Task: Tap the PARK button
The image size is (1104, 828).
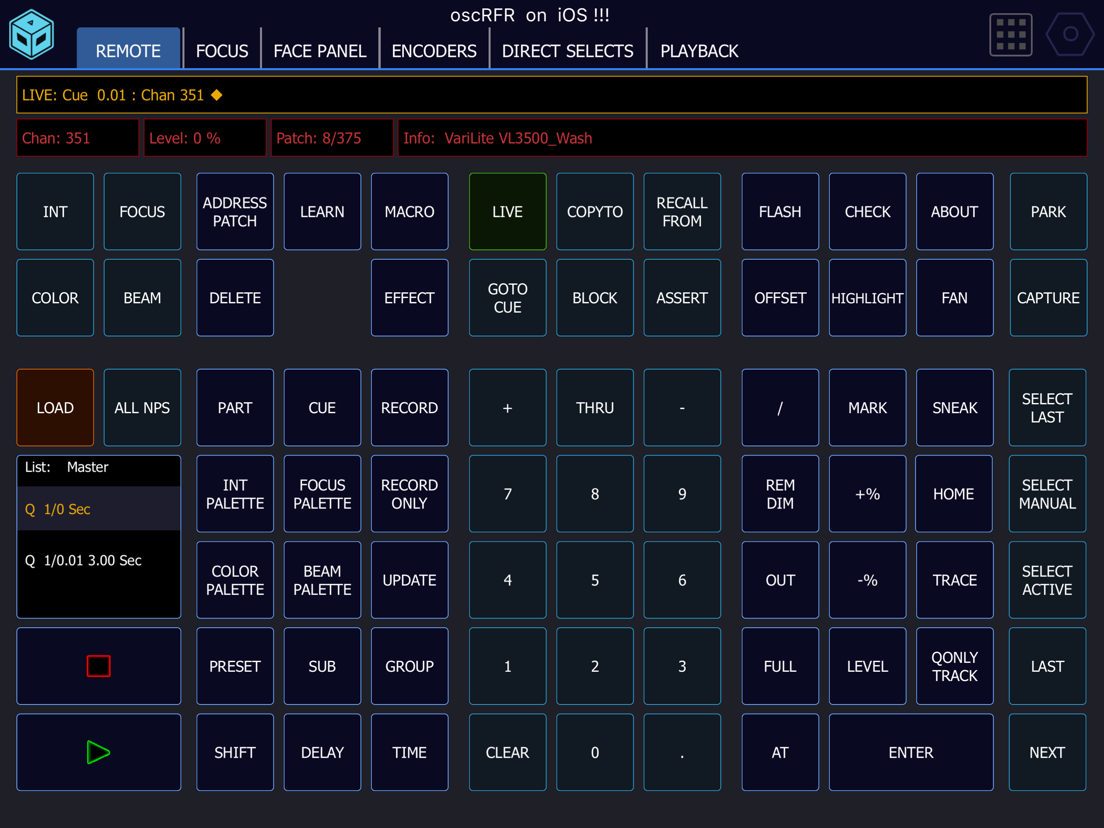Action: (1048, 211)
